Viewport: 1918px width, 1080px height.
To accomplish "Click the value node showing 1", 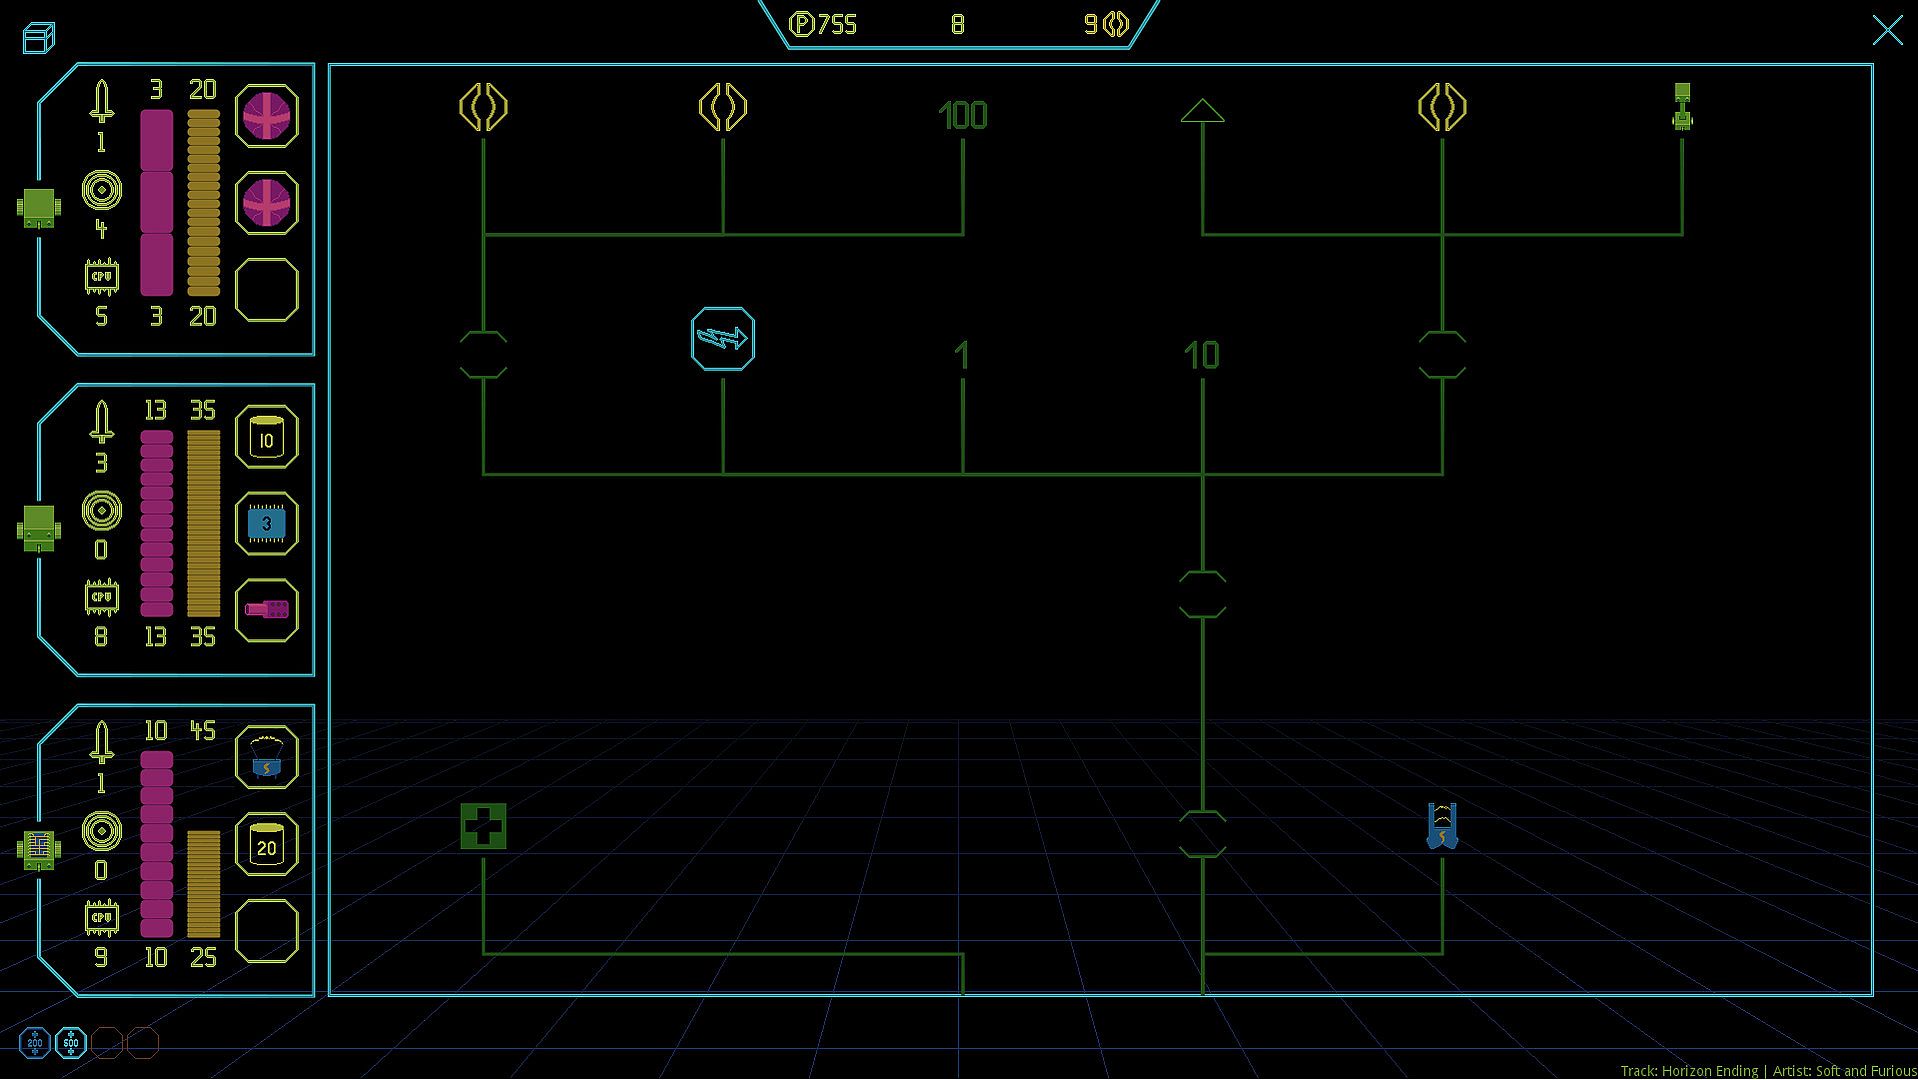I will pos(962,355).
